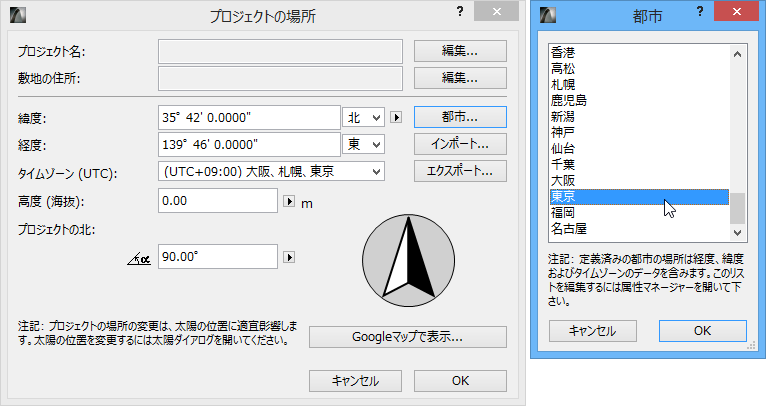Click the 高度 (海抜) altitude field
This screenshot has width=768, height=409.
(x=217, y=201)
